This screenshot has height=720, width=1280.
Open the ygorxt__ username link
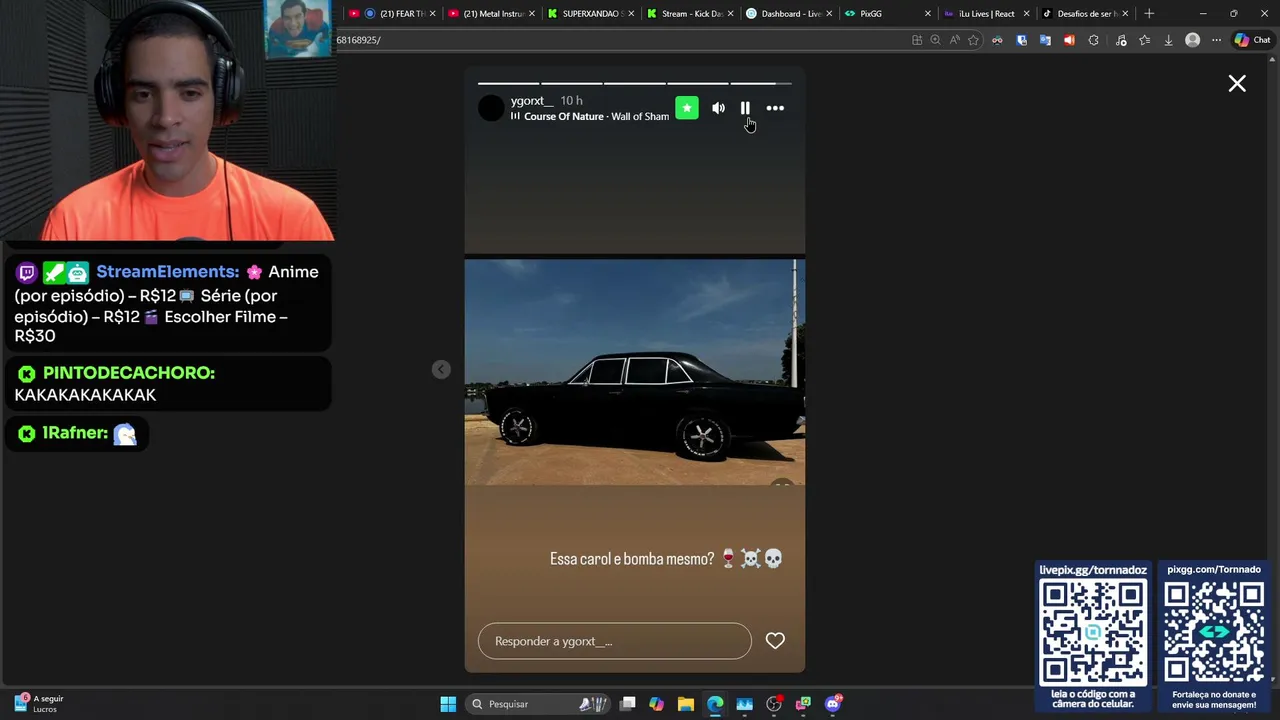(532, 101)
